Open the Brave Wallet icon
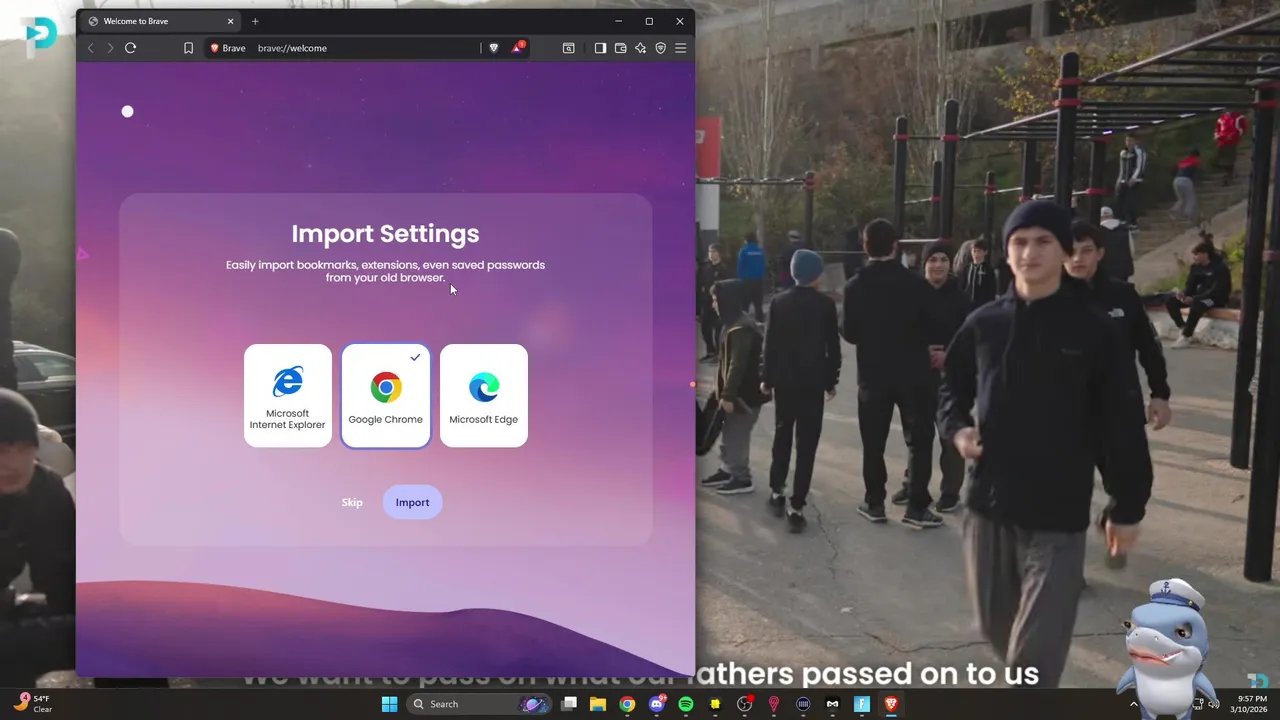This screenshot has height=720, width=1280. pyautogui.click(x=620, y=48)
